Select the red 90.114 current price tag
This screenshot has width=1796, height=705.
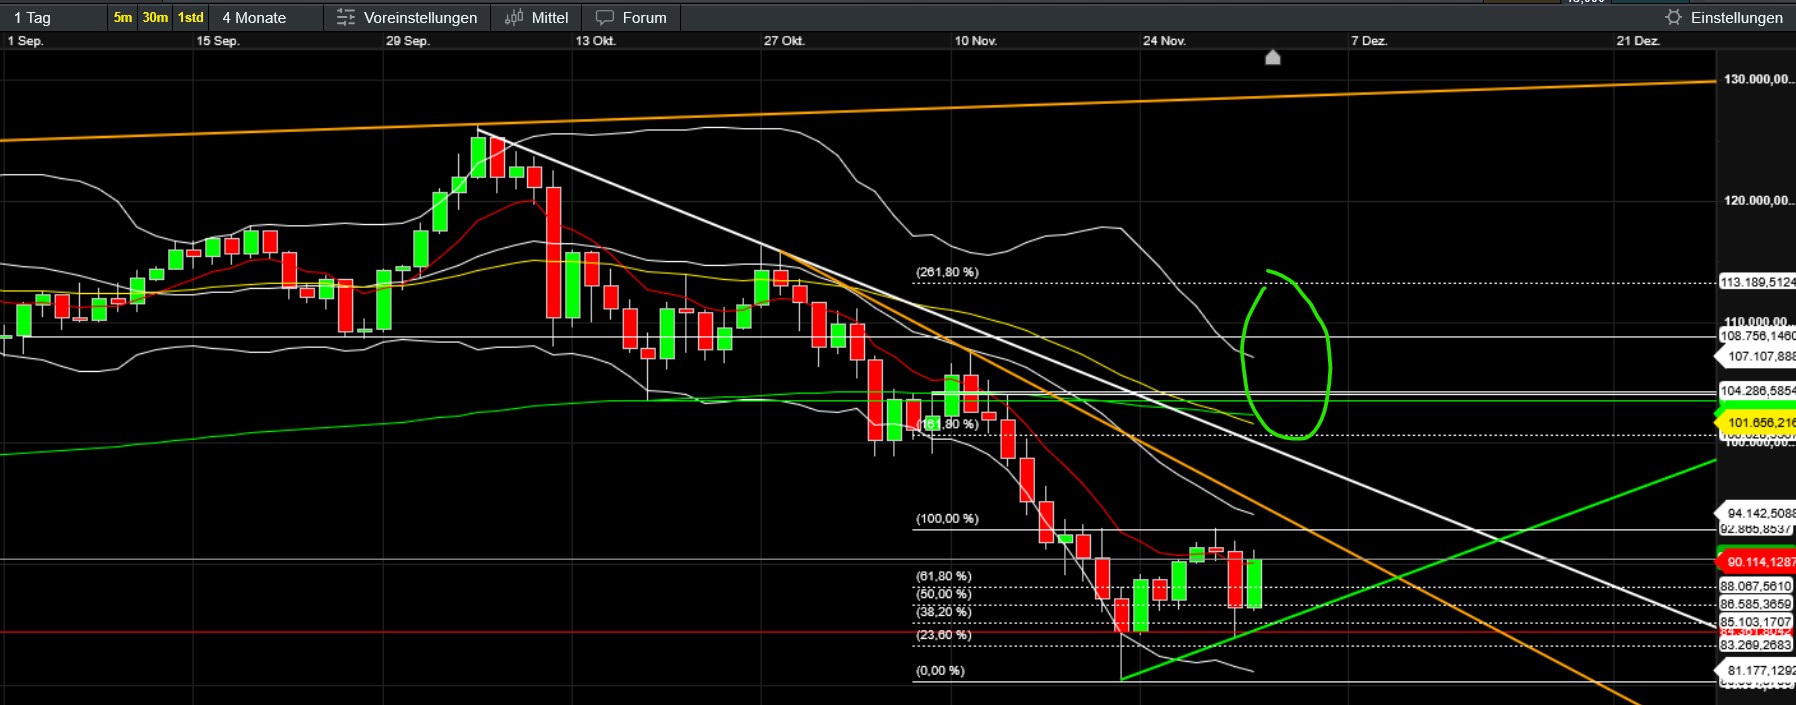(x=1757, y=562)
